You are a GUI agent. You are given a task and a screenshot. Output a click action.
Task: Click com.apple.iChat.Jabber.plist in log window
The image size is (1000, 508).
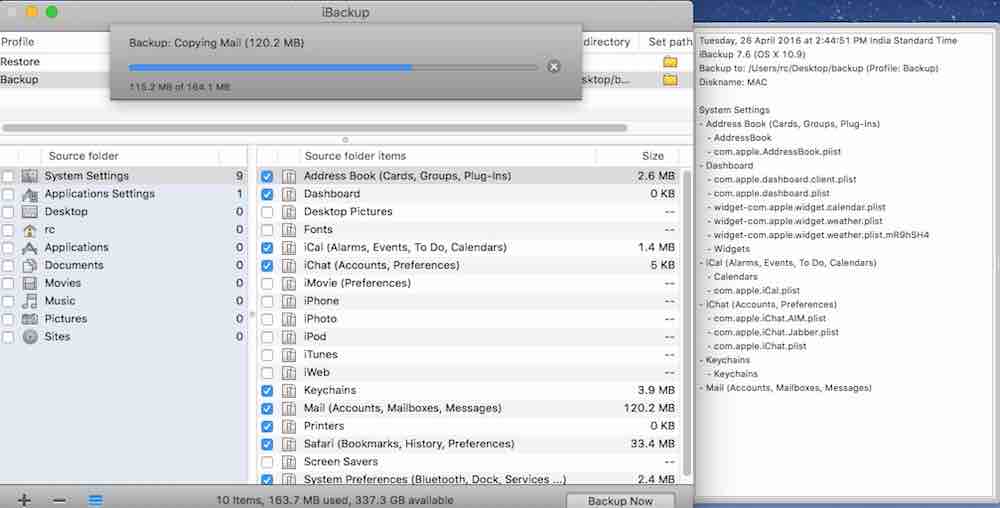(776, 332)
